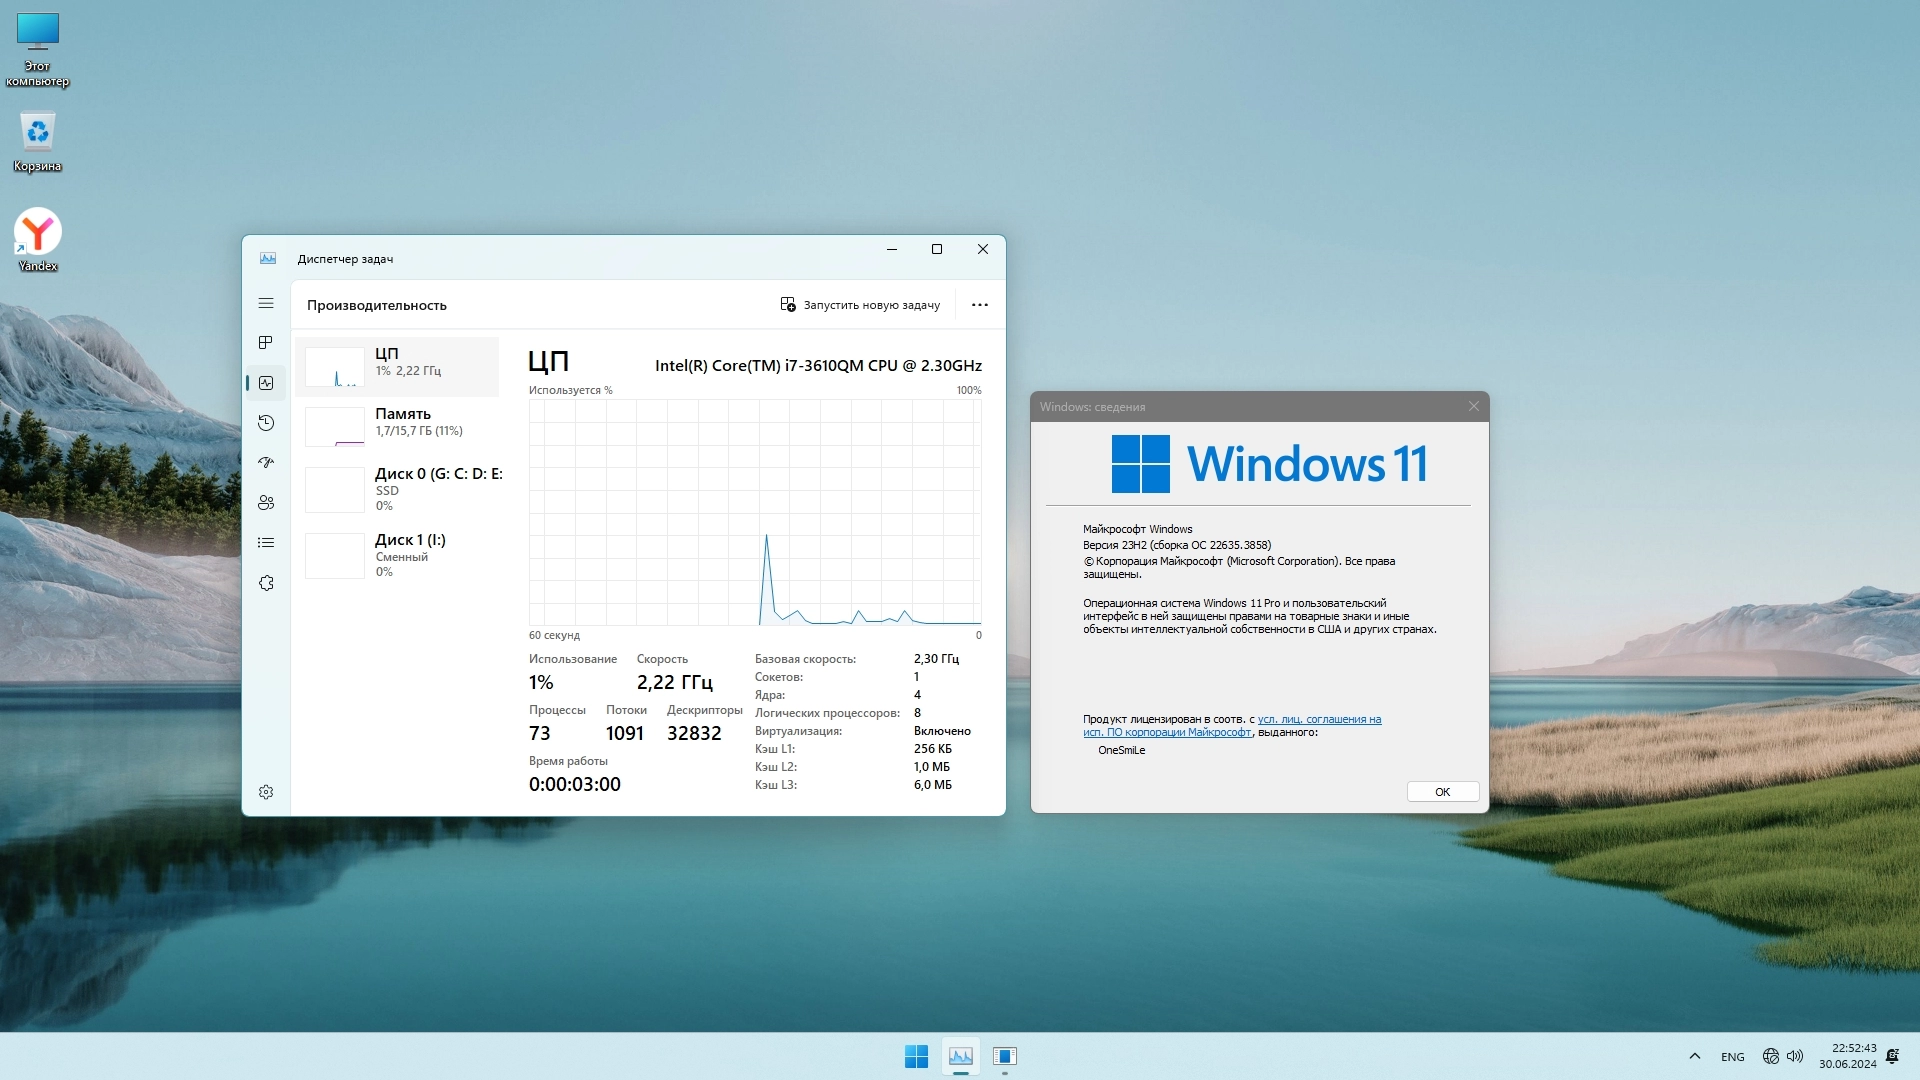Open the Users page icon
1920x1080 pixels.
pos(266,503)
